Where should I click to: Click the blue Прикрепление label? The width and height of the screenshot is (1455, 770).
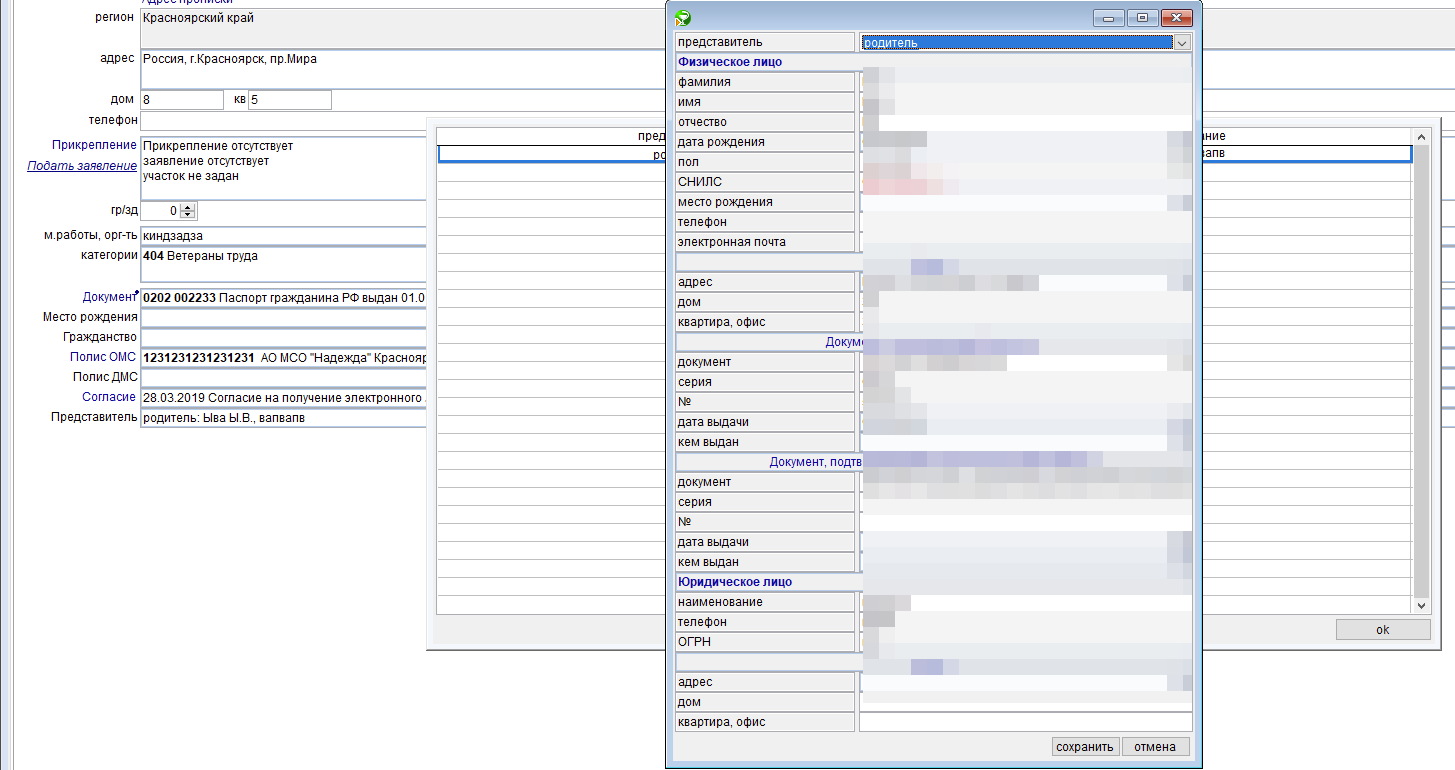94,145
